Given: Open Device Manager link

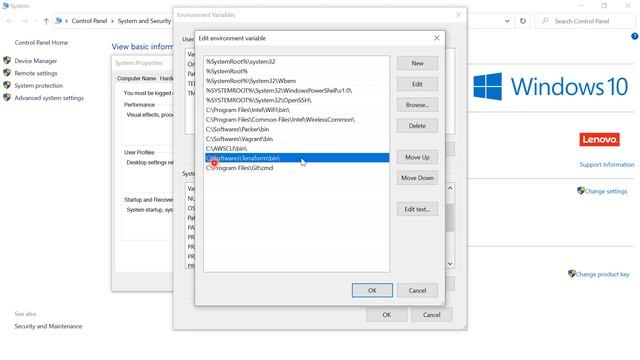Looking at the screenshot, I should tap(36, 61).
